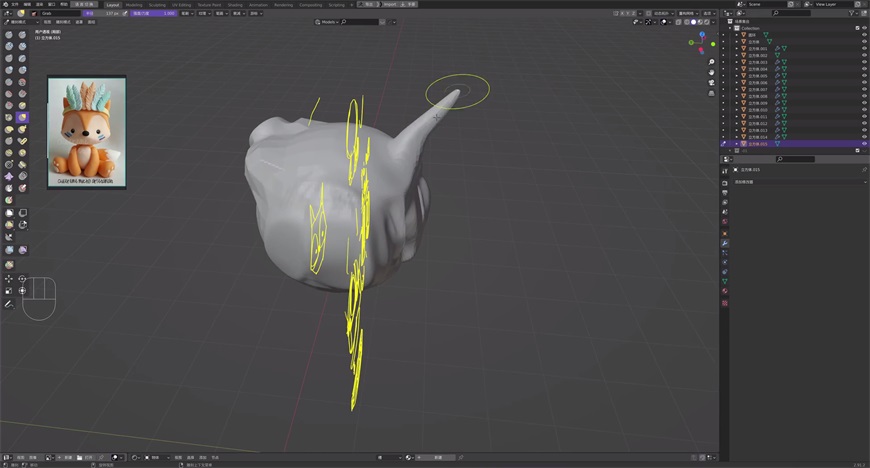Screen dimensions: 870x468
Task: Toggle visibility of the Collection
Action: click(x=864, y=28)
